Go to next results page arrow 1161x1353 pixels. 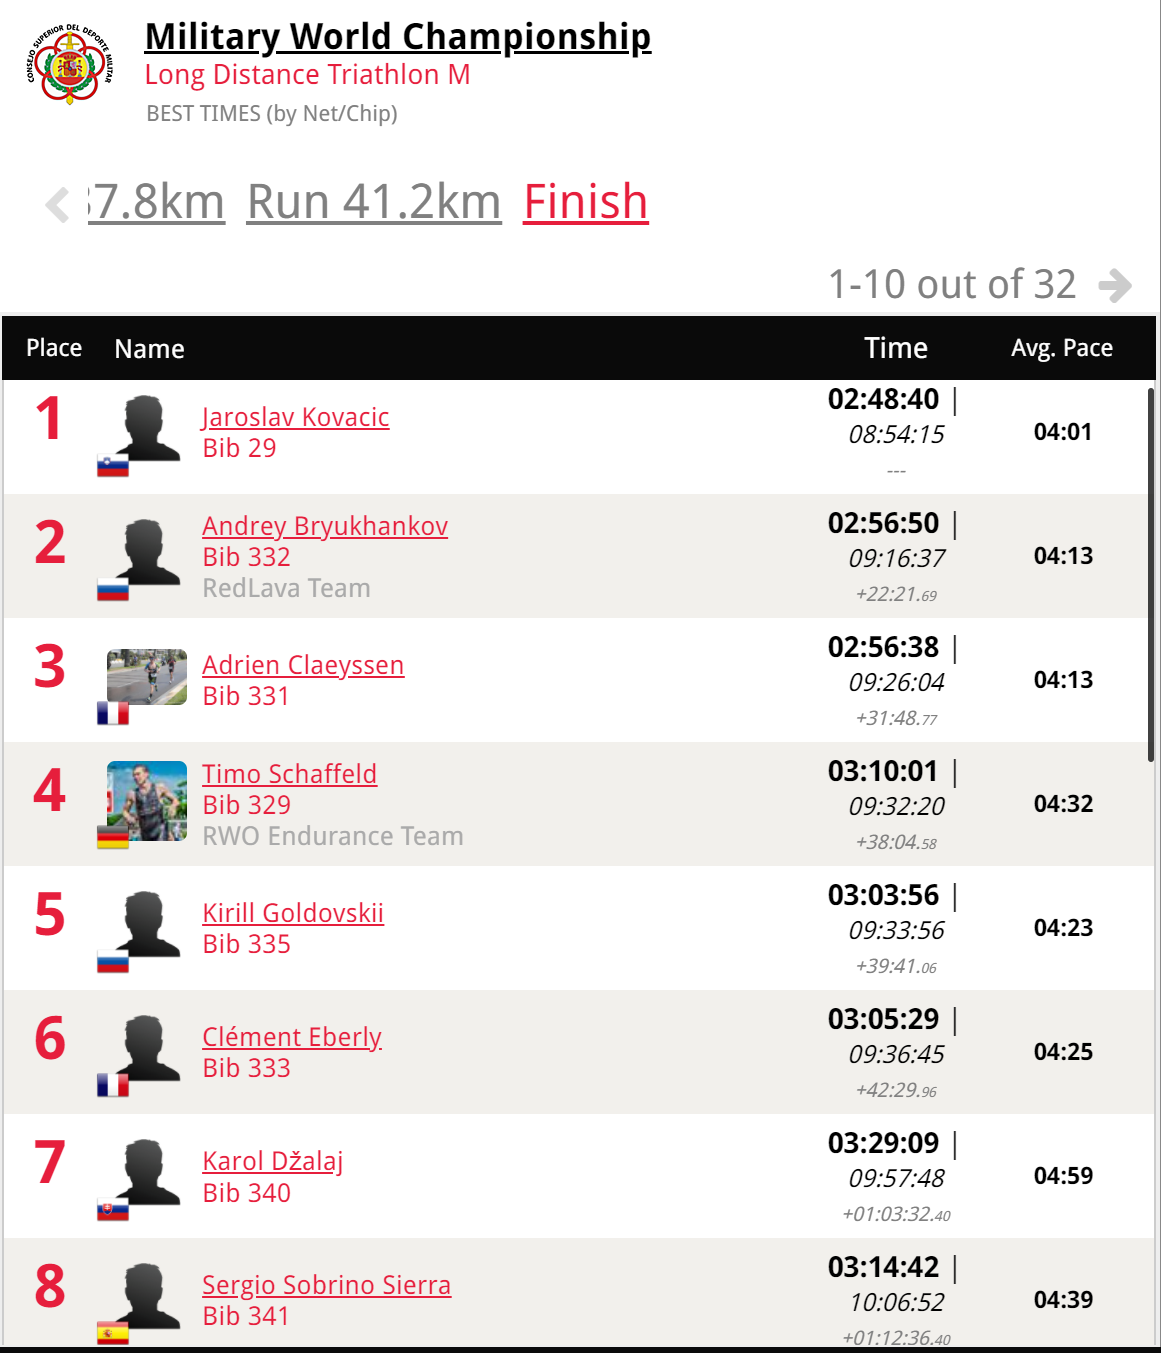1114,285
